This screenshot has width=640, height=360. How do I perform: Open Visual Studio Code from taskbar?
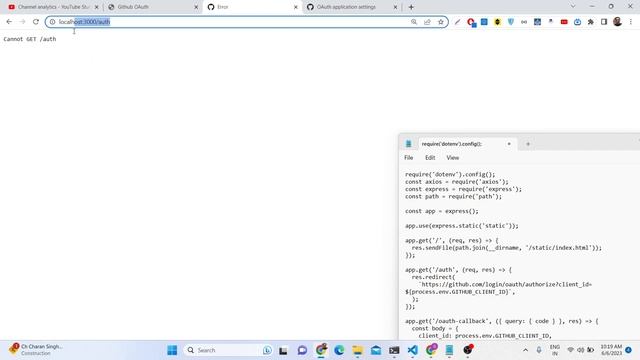point(413,350)
